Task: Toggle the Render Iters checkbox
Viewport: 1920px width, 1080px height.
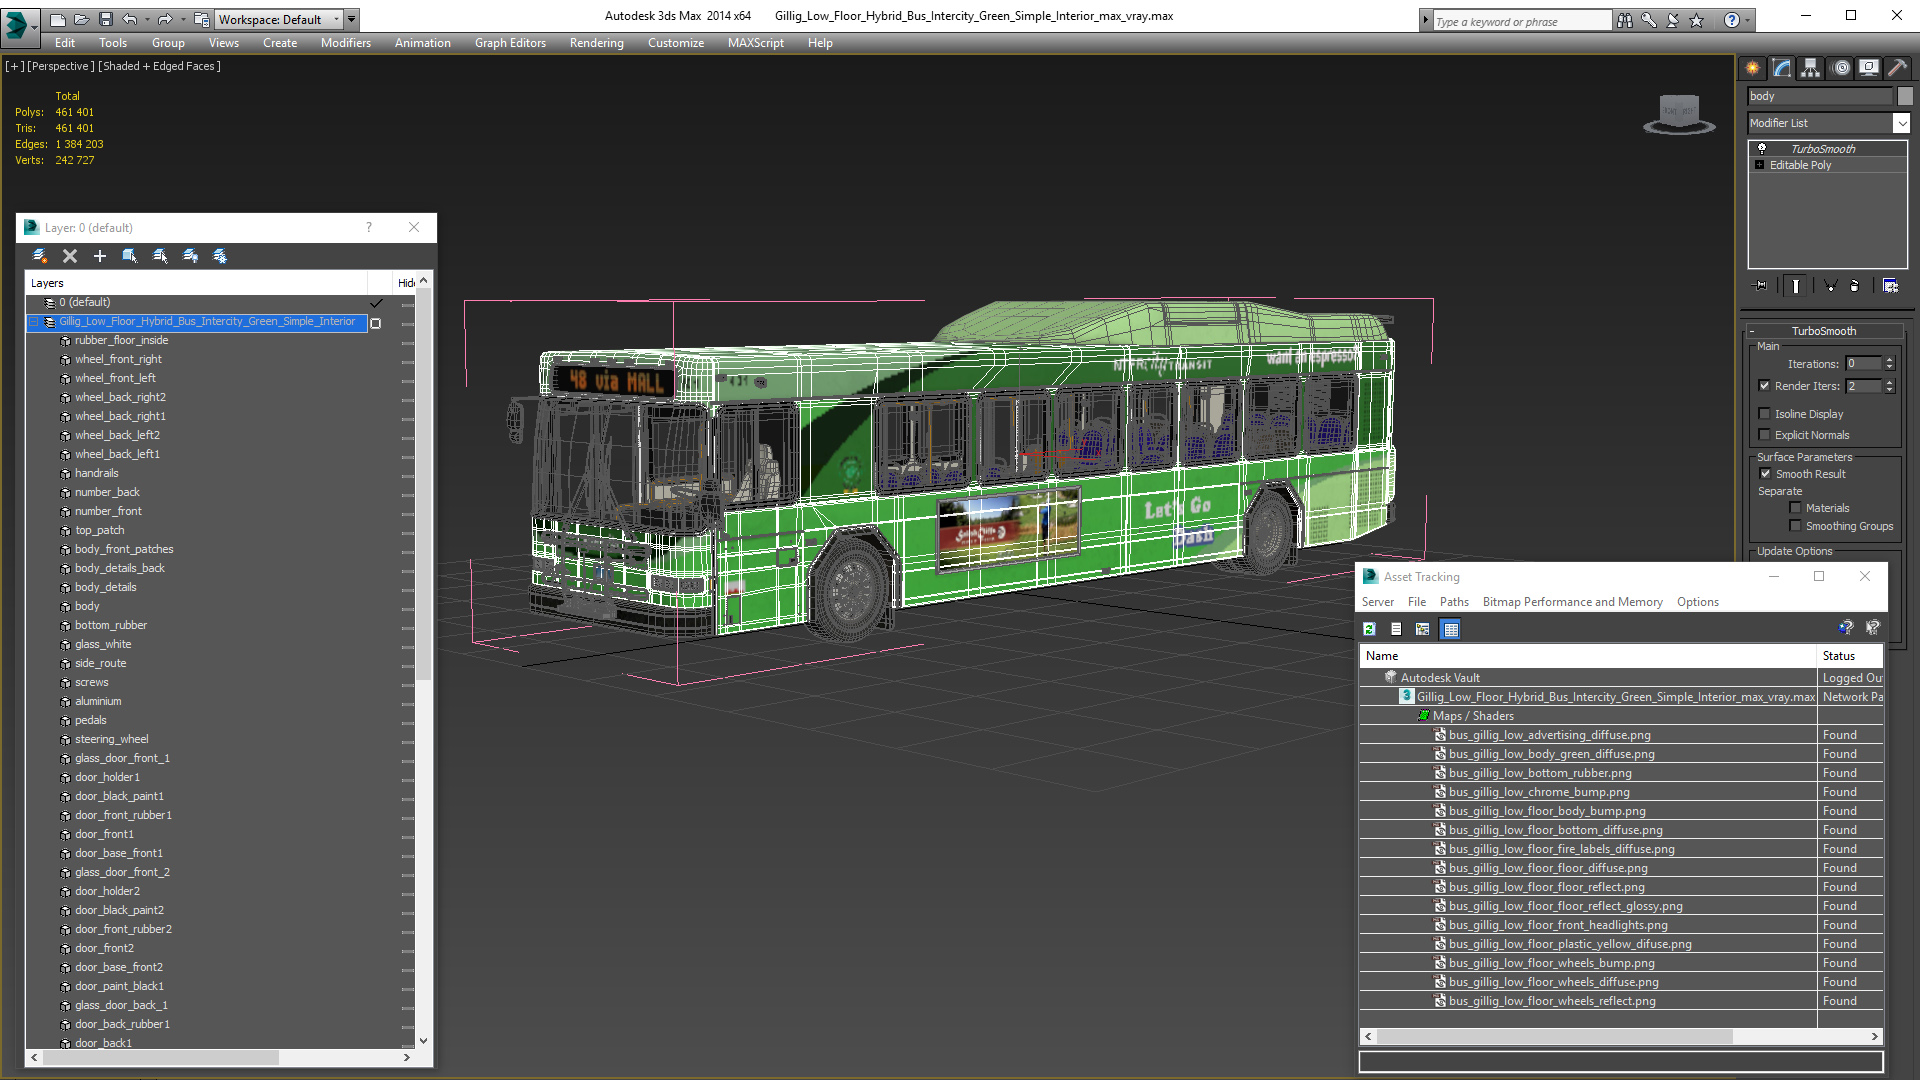Action: (1765, 386)
